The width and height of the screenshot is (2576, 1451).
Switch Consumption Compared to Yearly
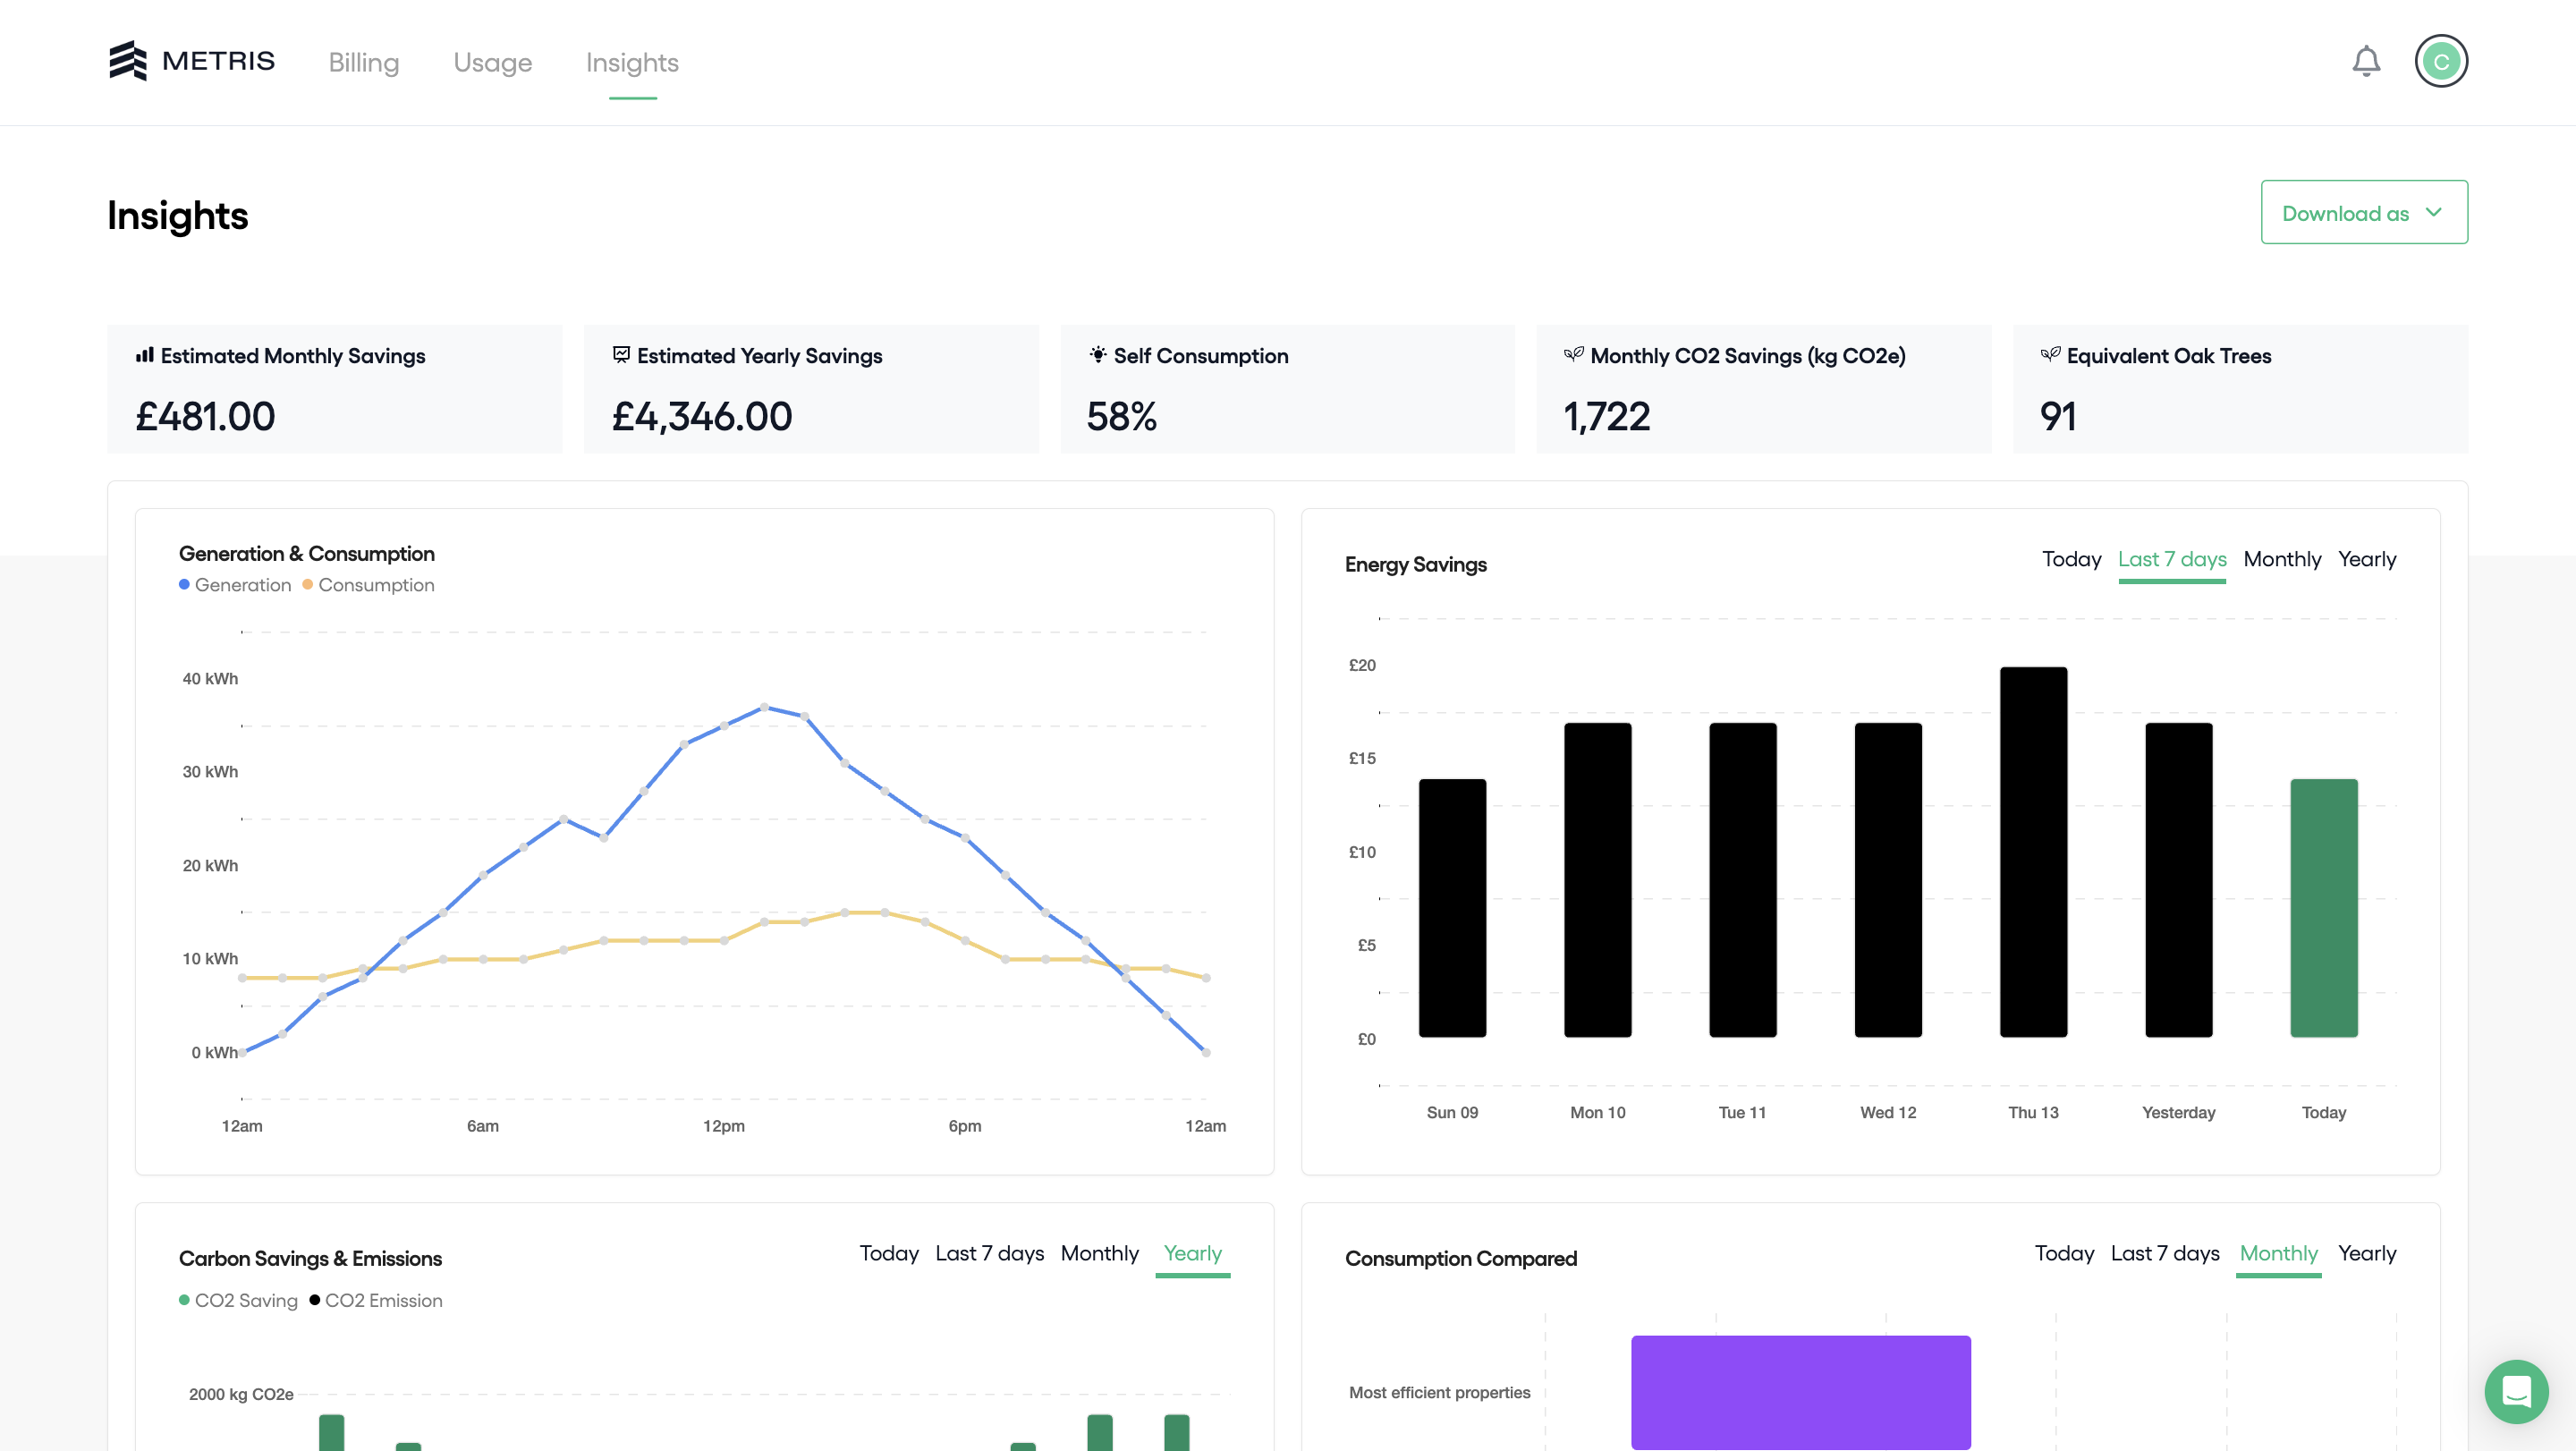2367,1253
